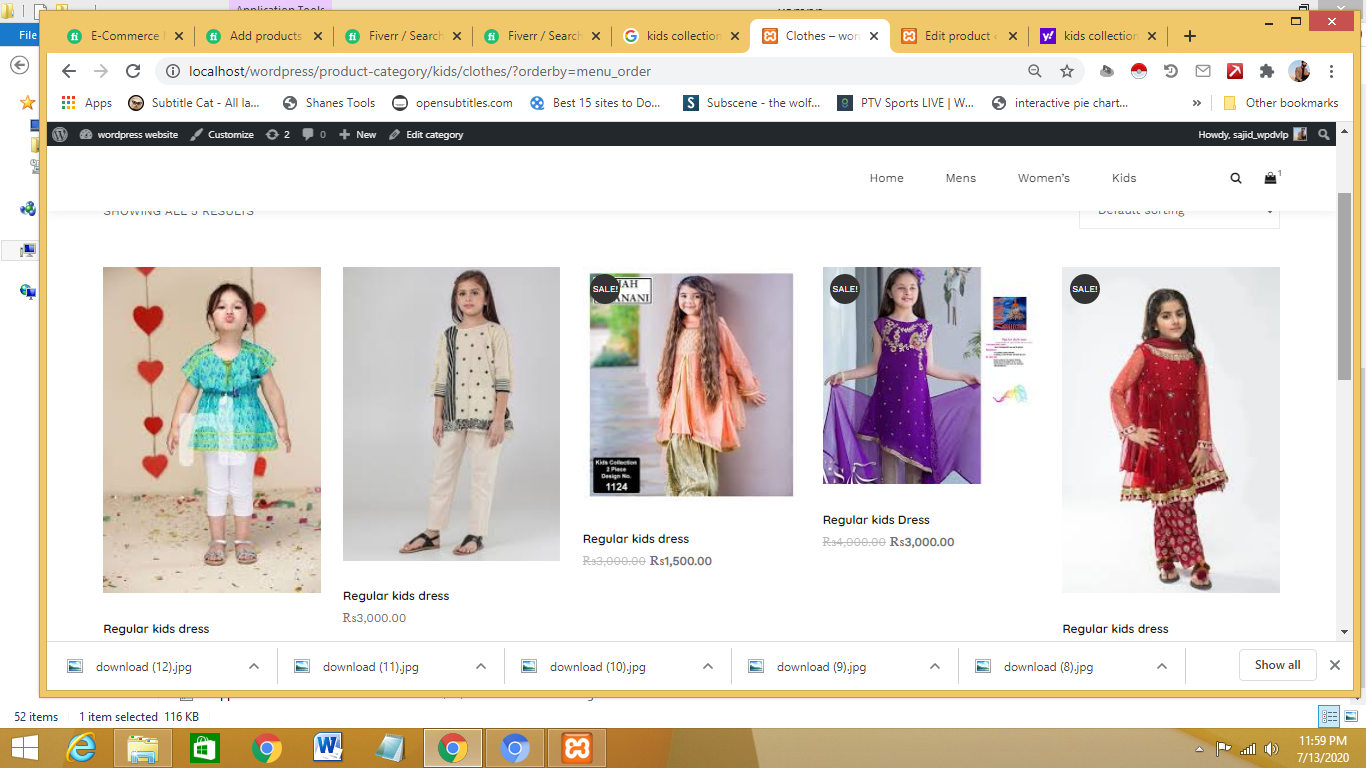Open the Default sorting dropdown

(1179, 210)
